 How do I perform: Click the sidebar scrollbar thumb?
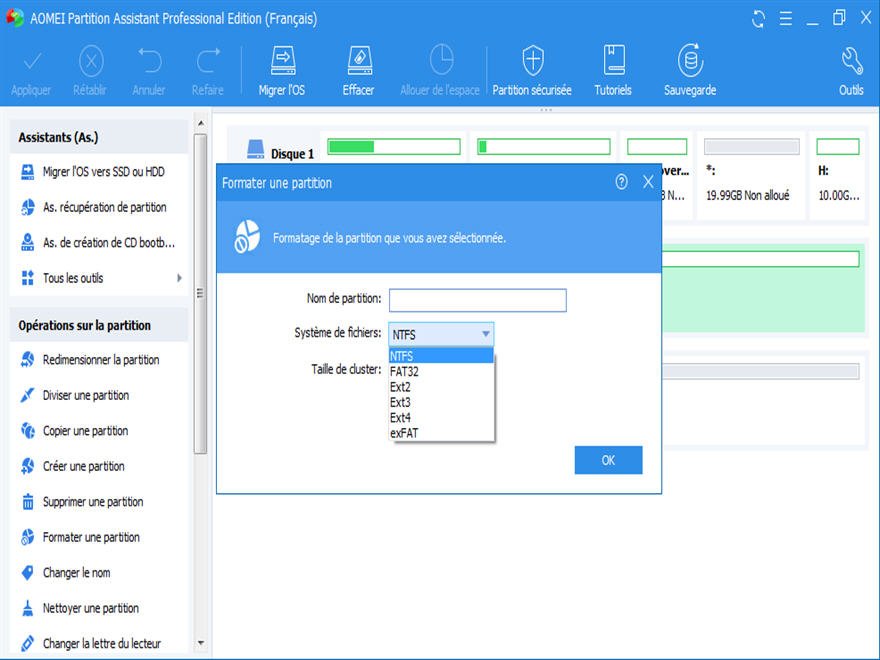[201, 293]
